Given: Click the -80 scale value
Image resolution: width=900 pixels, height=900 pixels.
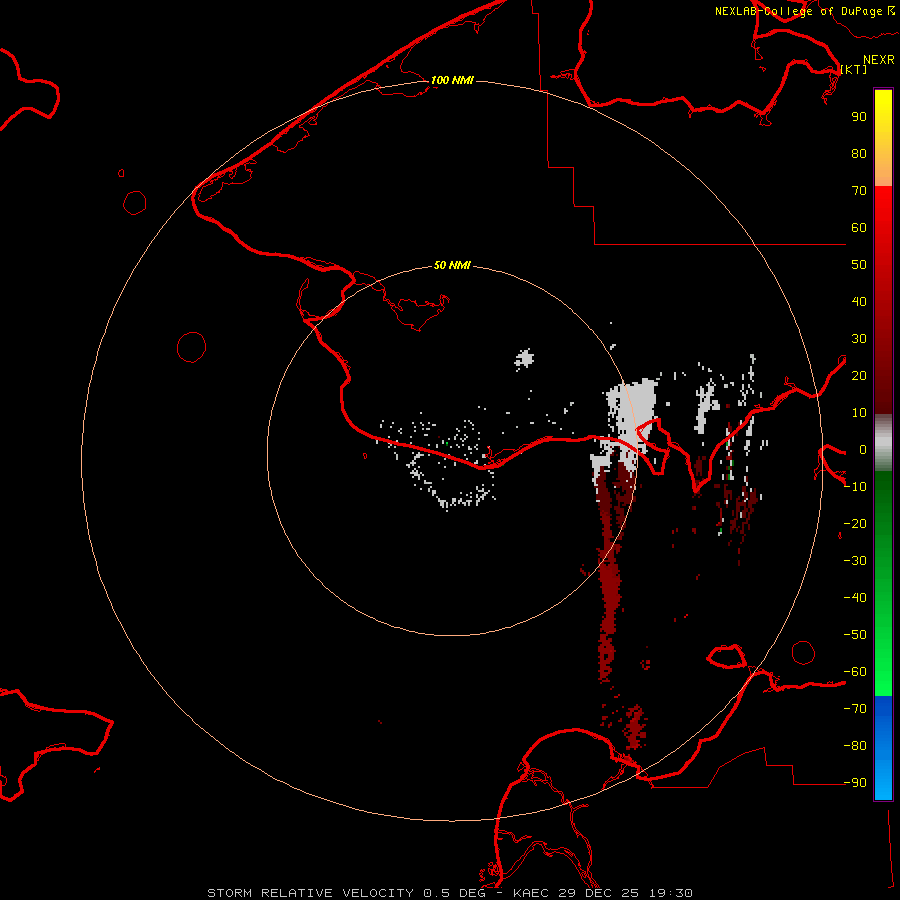Looking at the screenshot, I should [x=855, y=746].
